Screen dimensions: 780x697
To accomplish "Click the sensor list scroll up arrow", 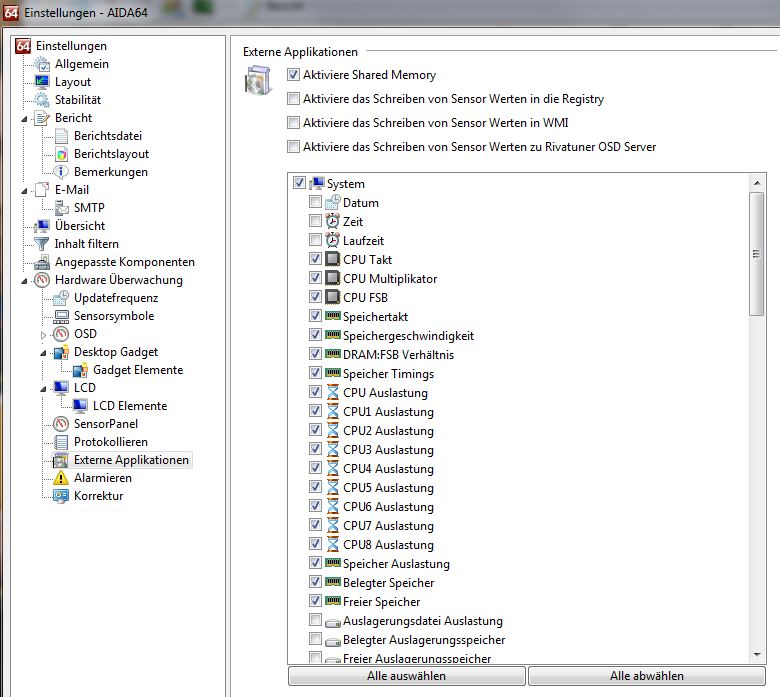I will (757, 183).
